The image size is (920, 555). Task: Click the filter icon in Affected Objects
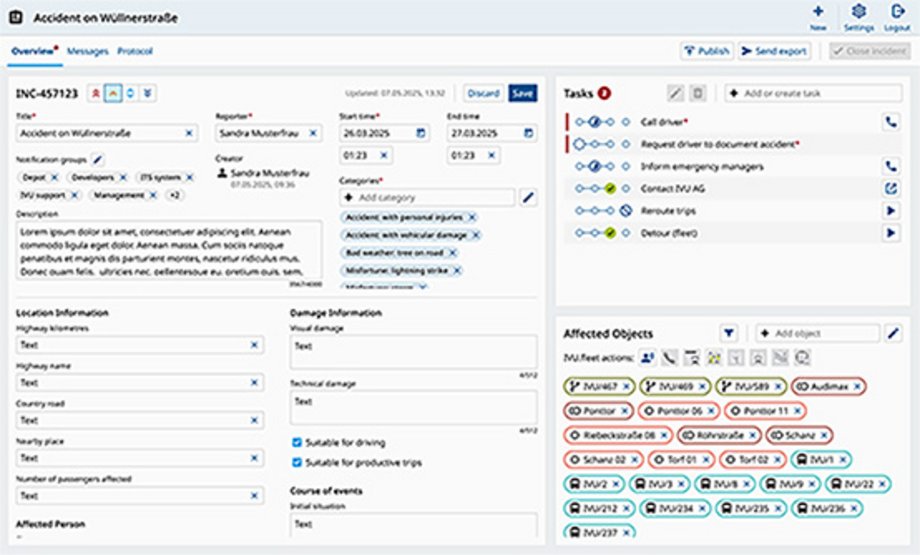click(729, 333)
